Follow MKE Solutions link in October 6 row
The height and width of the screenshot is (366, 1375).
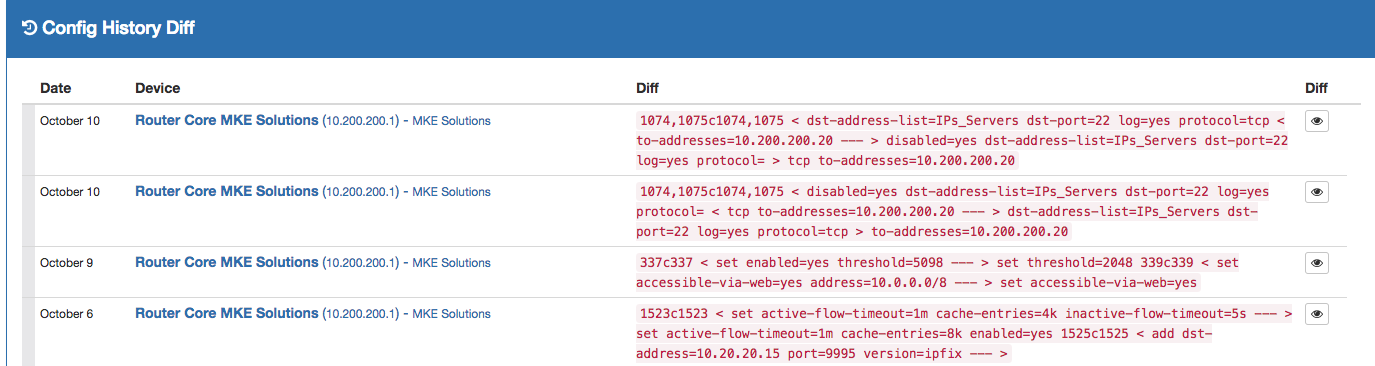coord(451,314)
